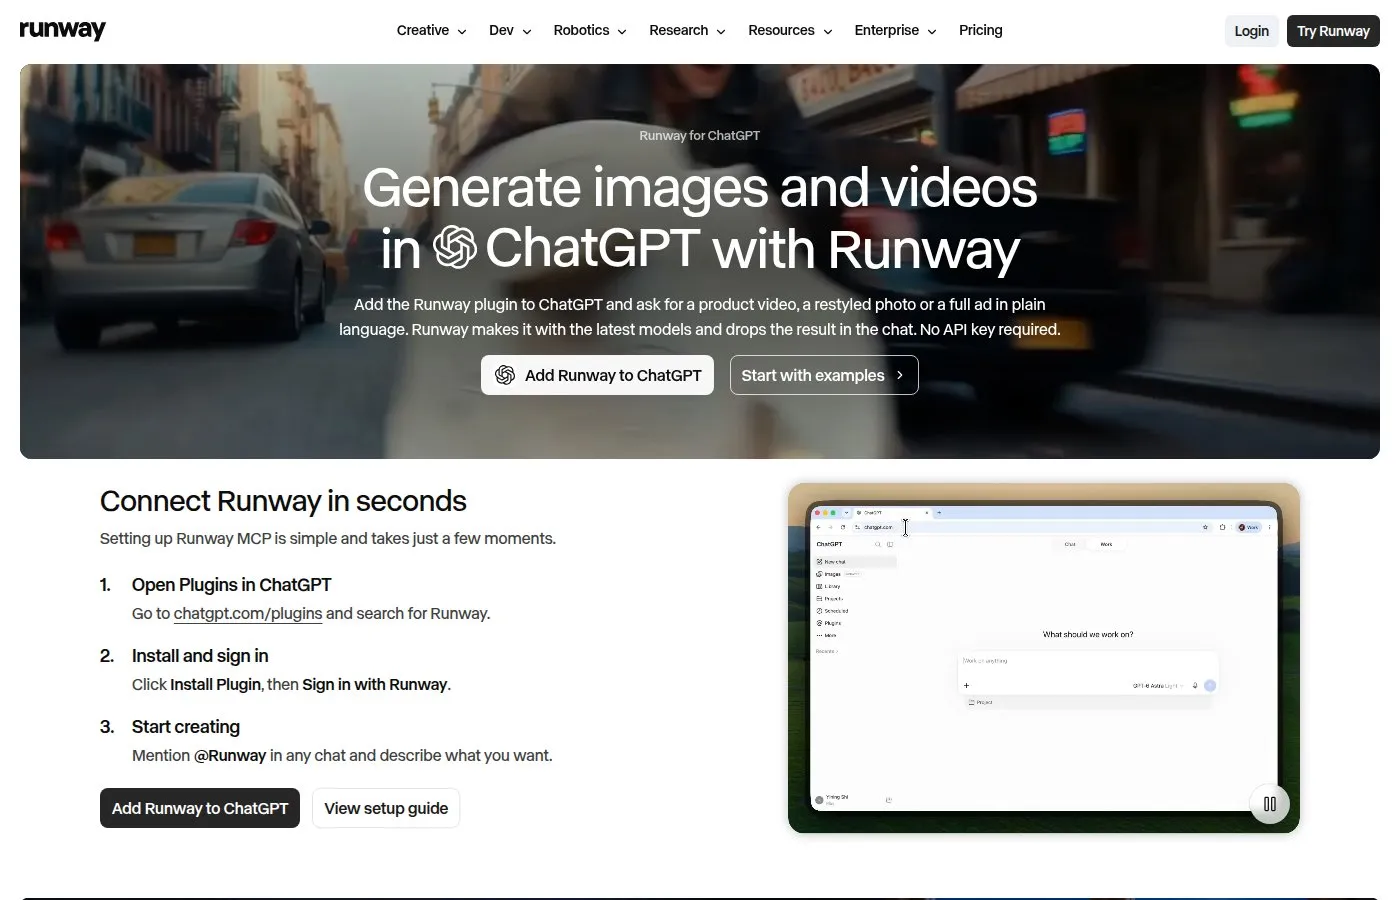The height and width of the screenshot is (900, 1400).
Task: Click the runway logo in header
Action: click(62, 30)
